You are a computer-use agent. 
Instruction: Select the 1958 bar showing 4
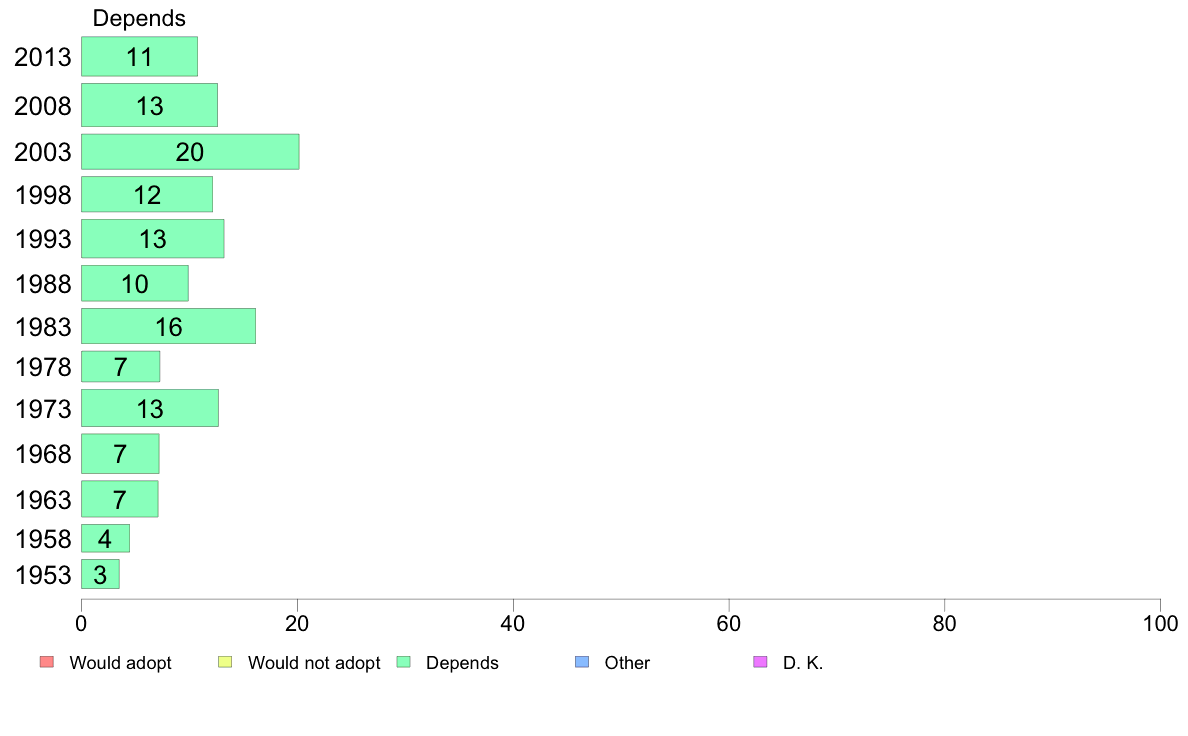(x=105, y=539)
